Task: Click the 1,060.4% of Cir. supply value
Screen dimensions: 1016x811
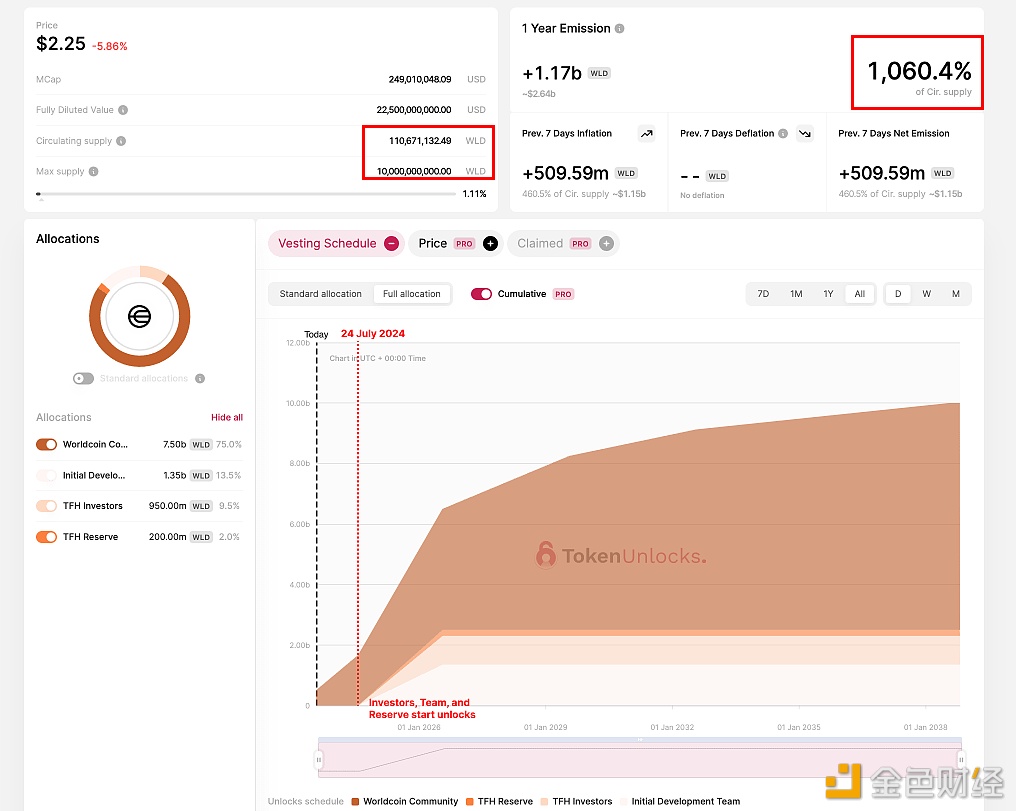Action: pos(919,71)
